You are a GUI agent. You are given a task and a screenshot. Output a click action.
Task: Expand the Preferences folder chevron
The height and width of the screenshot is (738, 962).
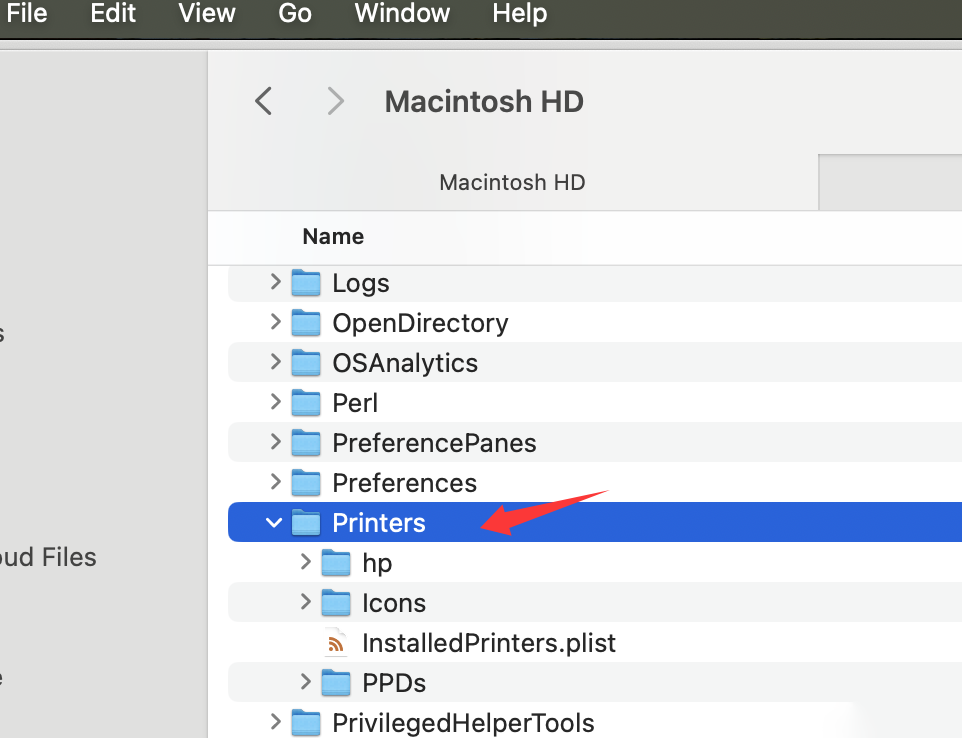pos(275,482)
